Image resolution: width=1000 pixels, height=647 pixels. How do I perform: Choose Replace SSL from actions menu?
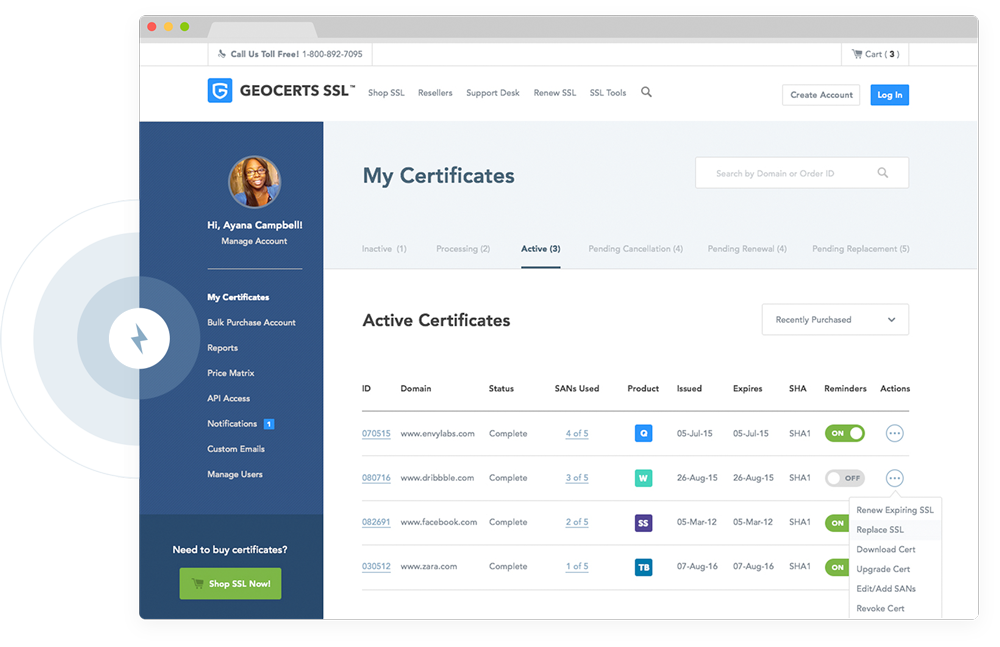(895, 530)
